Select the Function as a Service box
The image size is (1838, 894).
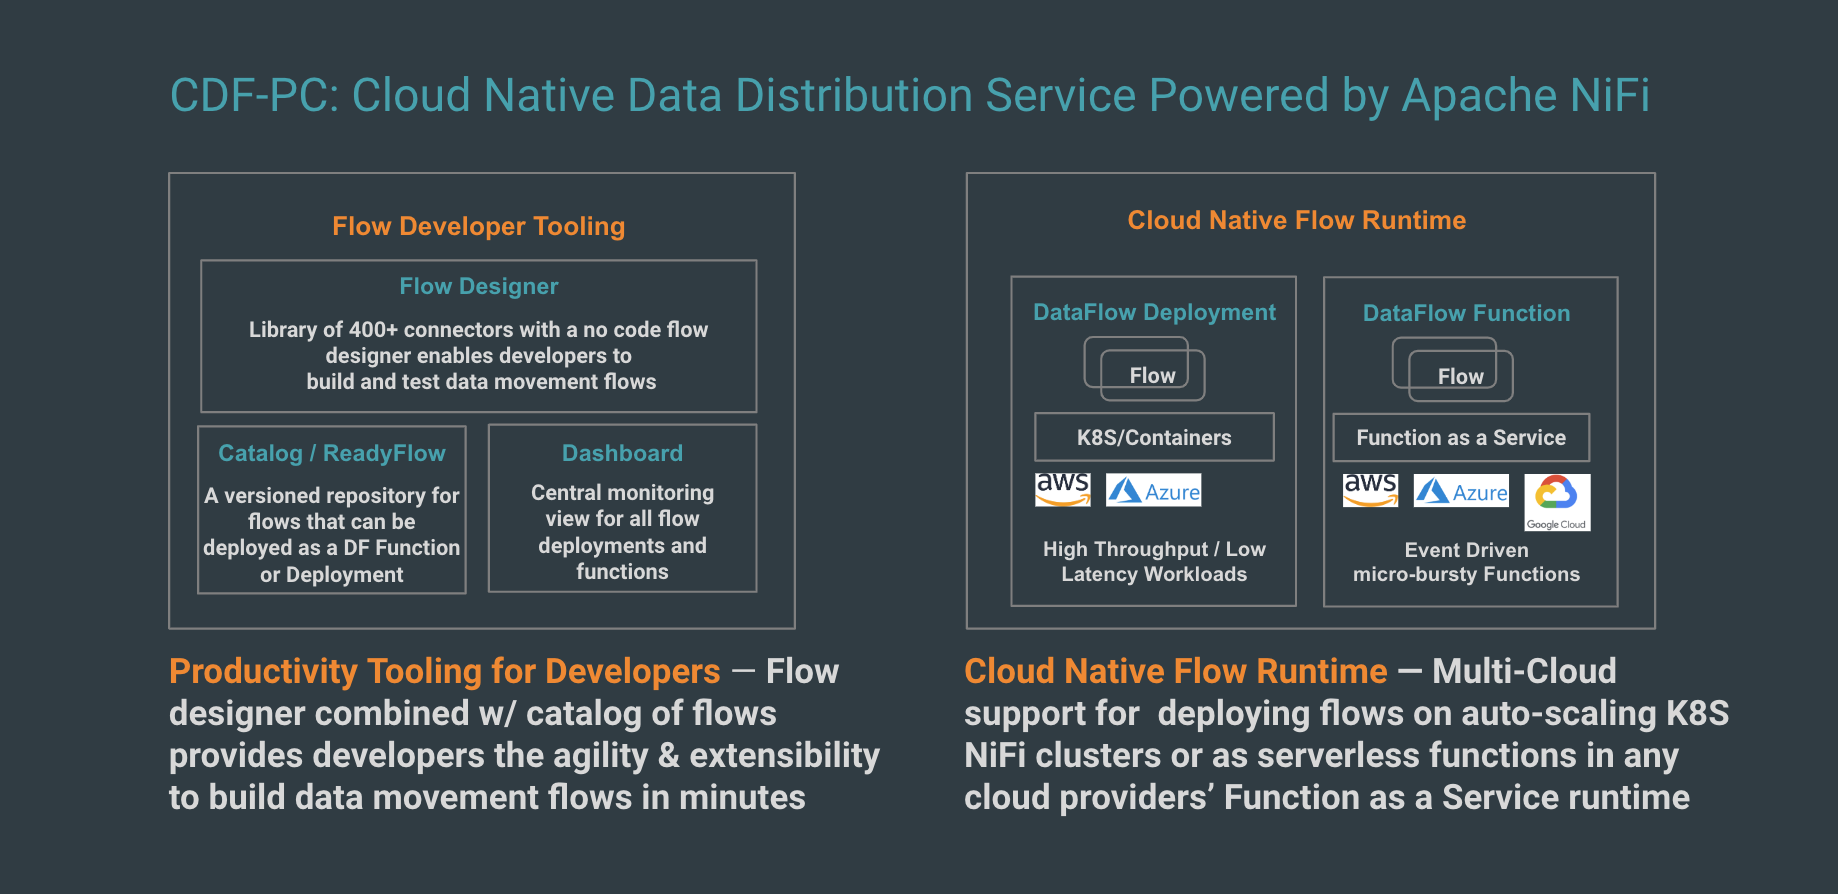pos(1461,437)
